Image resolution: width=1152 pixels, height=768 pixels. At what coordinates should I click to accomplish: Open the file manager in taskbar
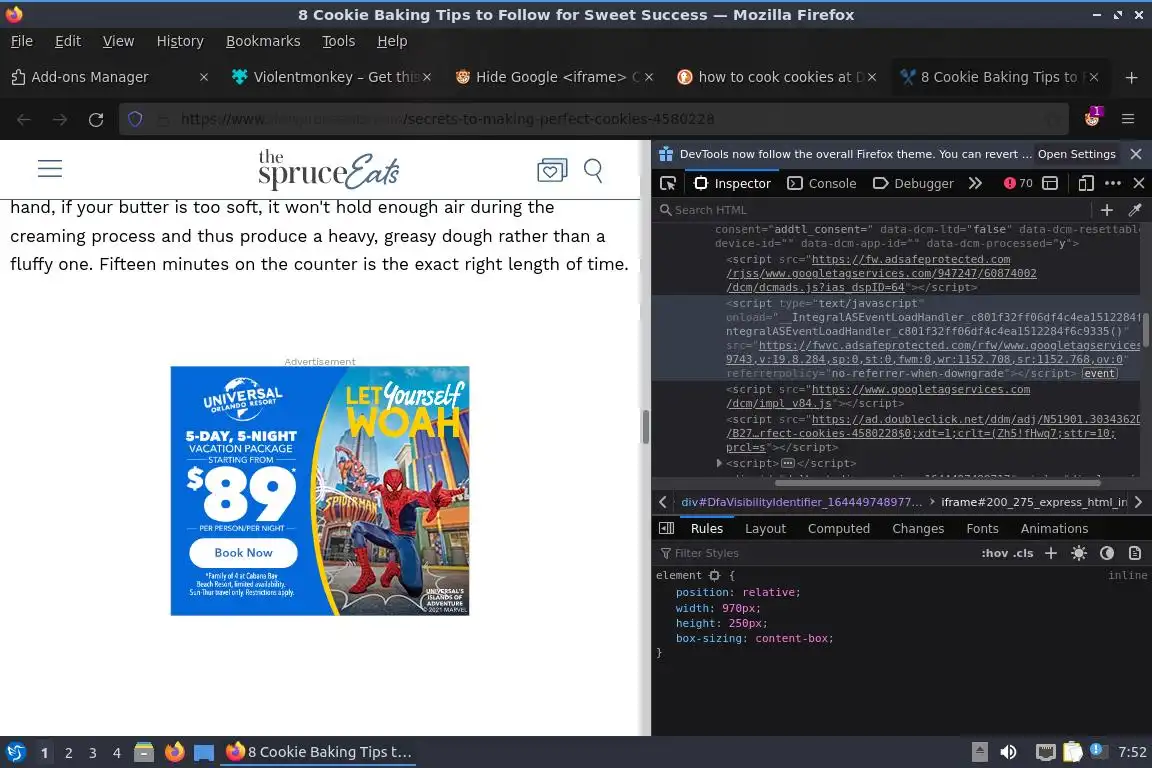pos(144,752)
